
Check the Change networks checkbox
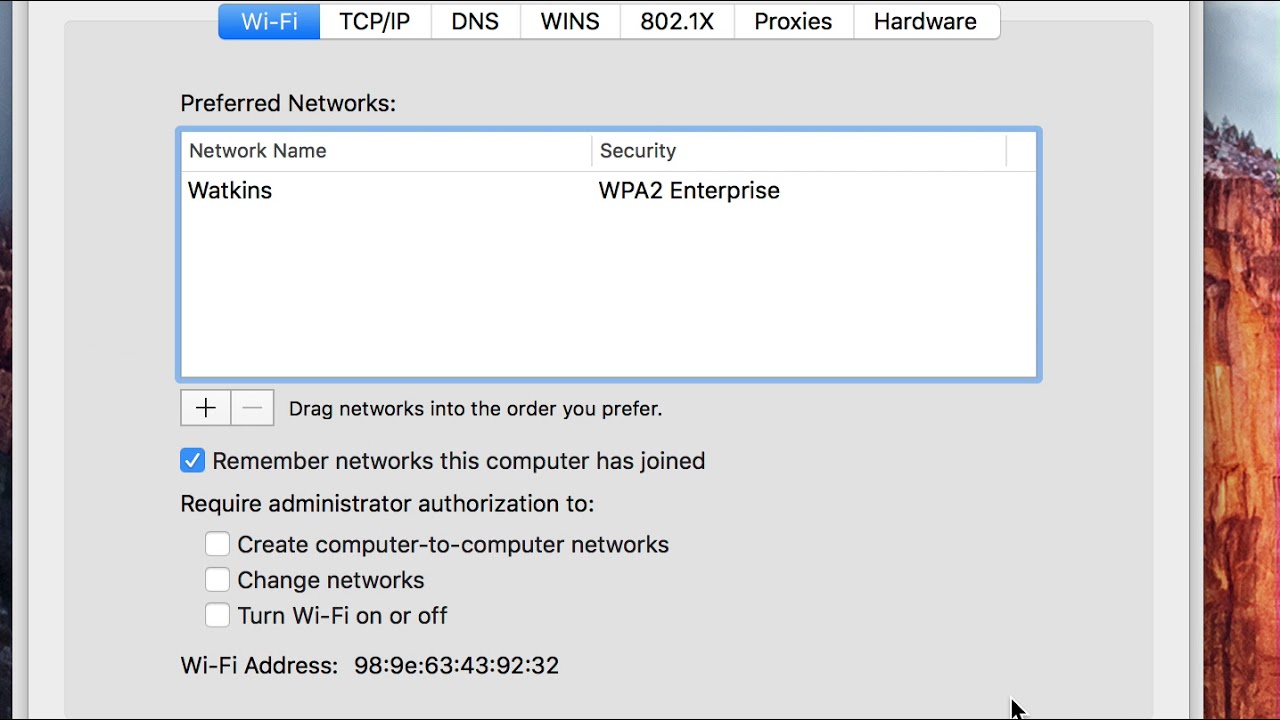coord(217,580)
